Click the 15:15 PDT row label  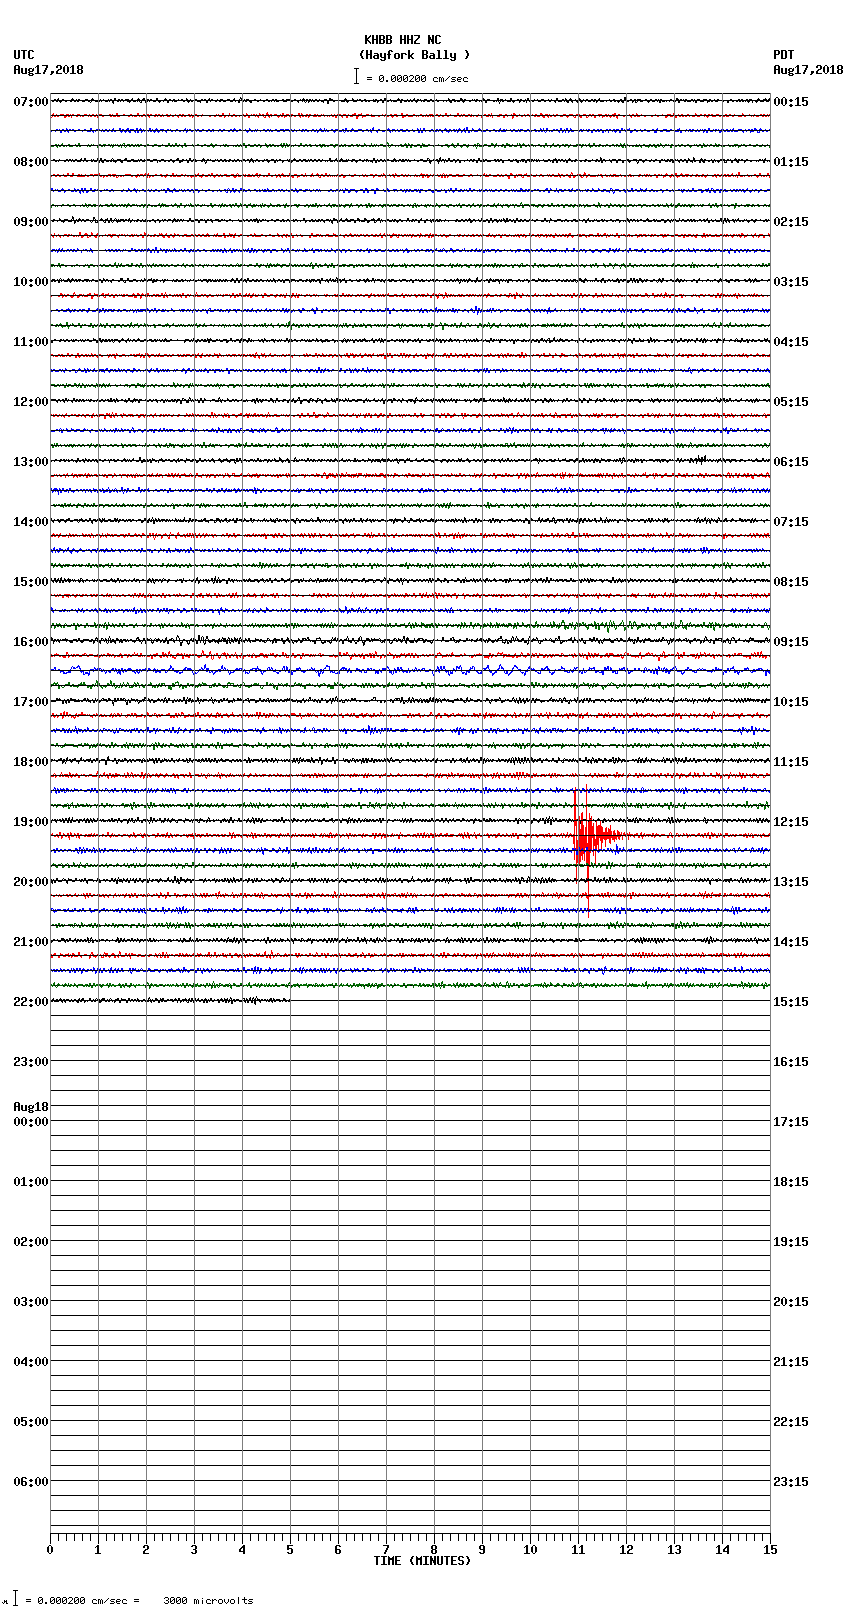[x=791, y=1002]
